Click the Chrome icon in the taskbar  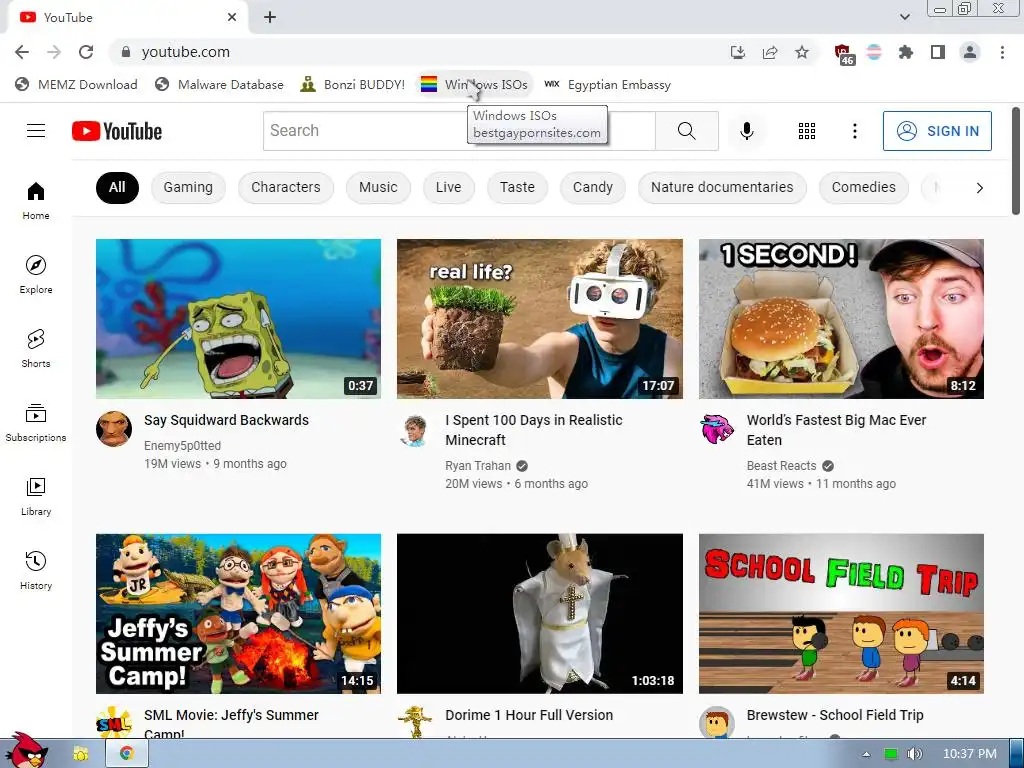pyautogui.click(x=127, y=754)
